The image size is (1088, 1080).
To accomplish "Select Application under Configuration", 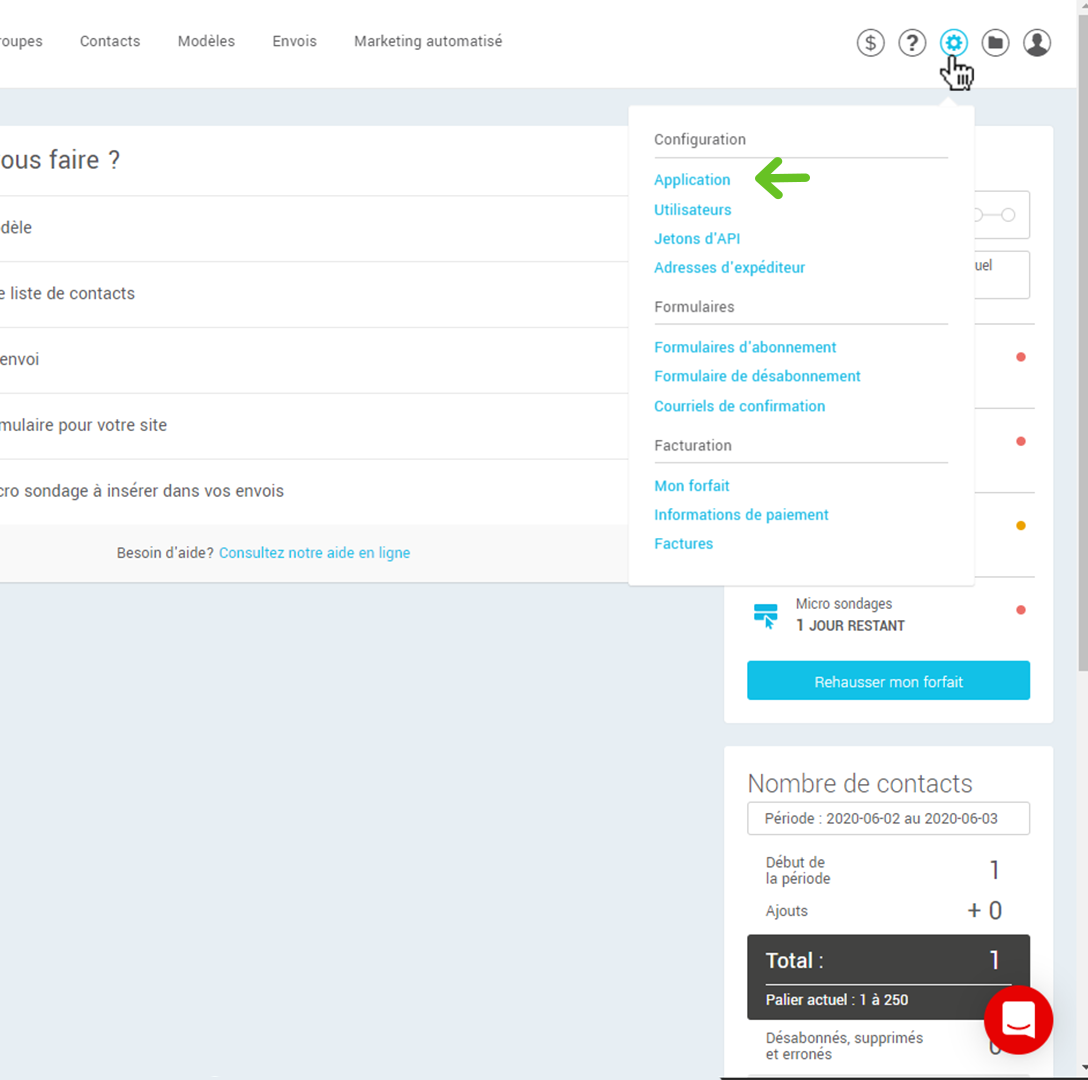I will (x=692, y=180).
